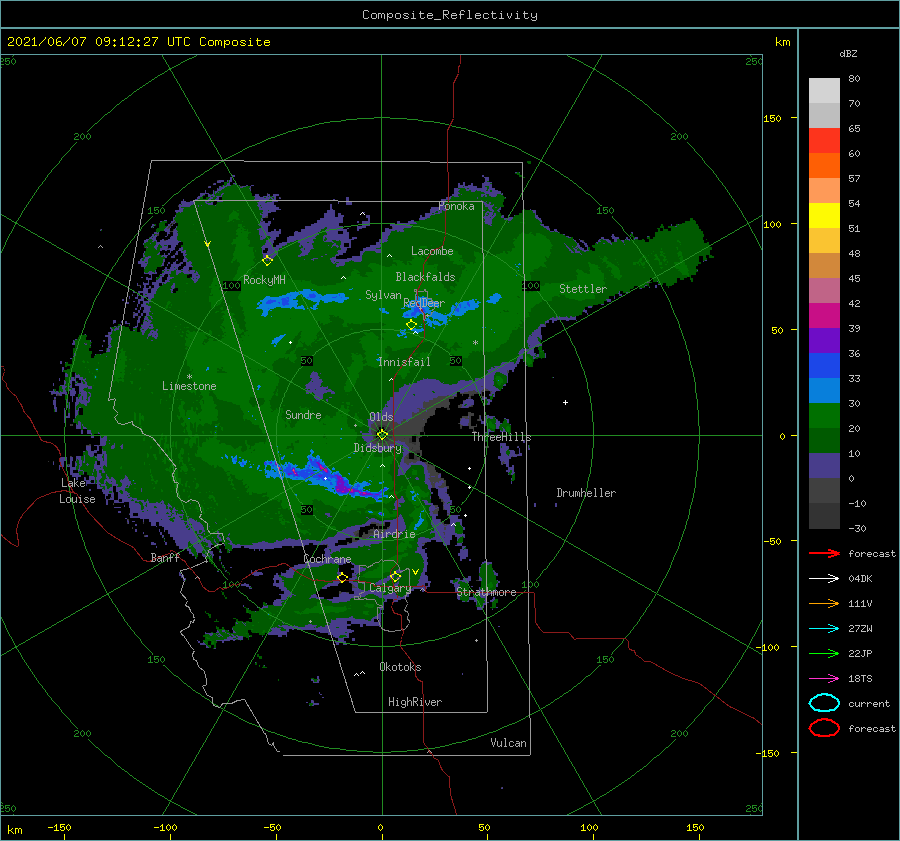The height and width of the screenshot is (841, 900).
Task: Click the Okotoks label
Action: (x=400, y=667)
